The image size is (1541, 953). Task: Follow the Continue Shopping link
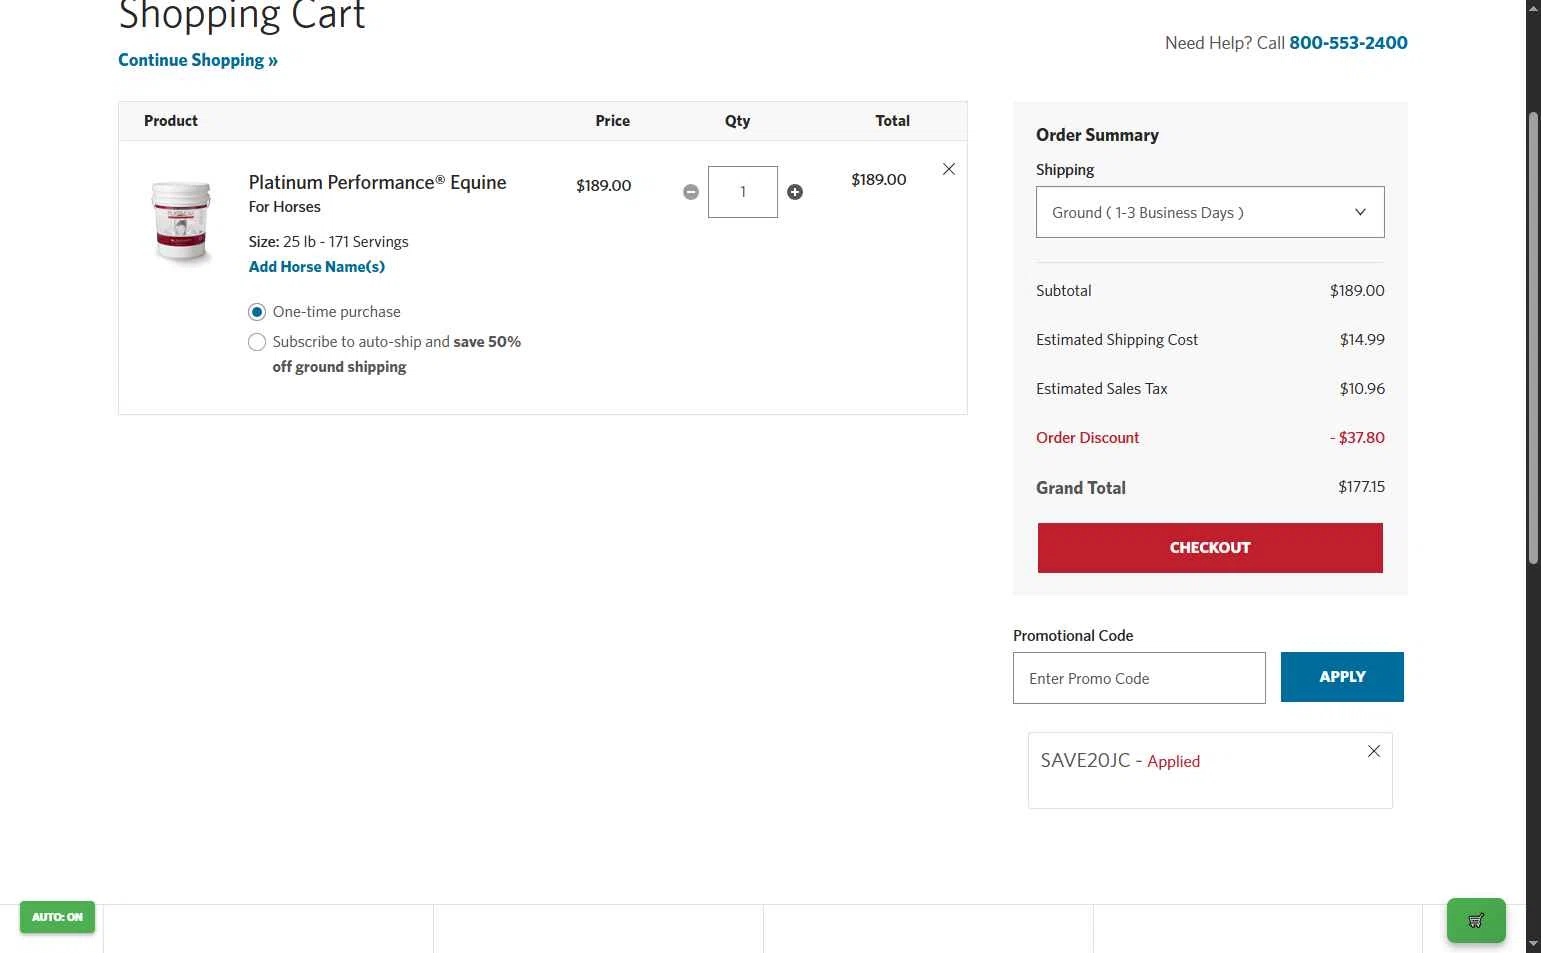(x=198, y=60)
